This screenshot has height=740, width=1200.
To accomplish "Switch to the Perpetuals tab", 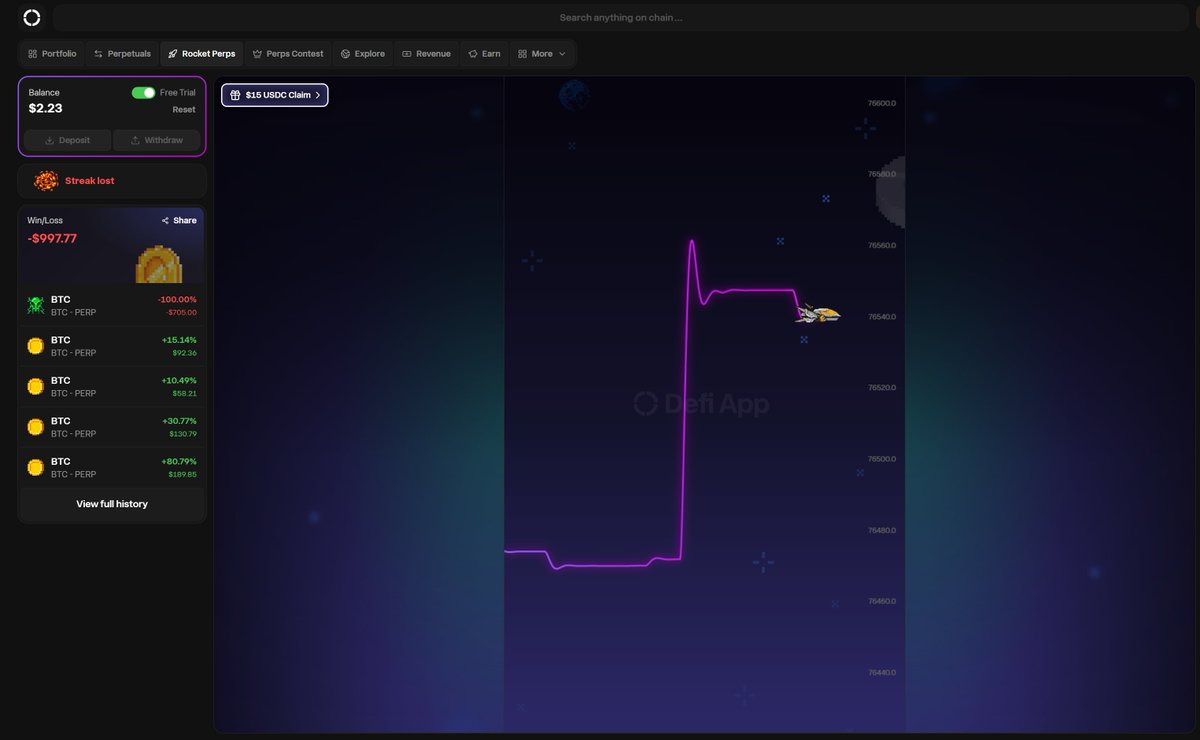I will (x=122, y=54).
